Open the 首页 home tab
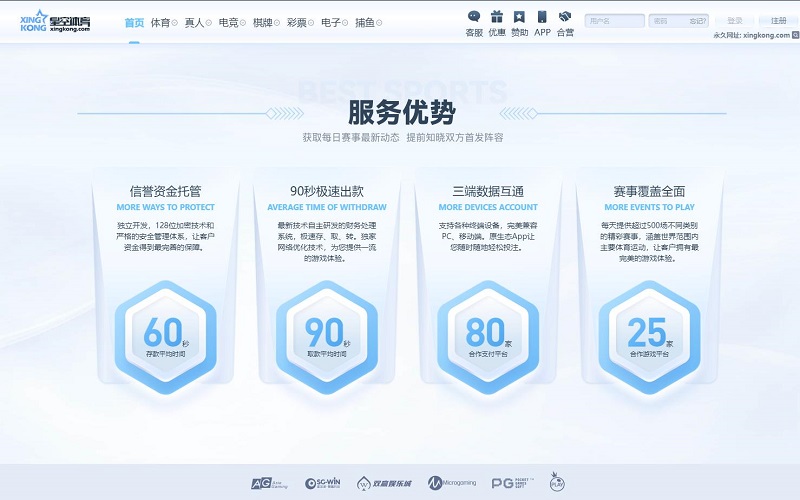Viewport: 800px width, 500px height. tap(134, 22)
